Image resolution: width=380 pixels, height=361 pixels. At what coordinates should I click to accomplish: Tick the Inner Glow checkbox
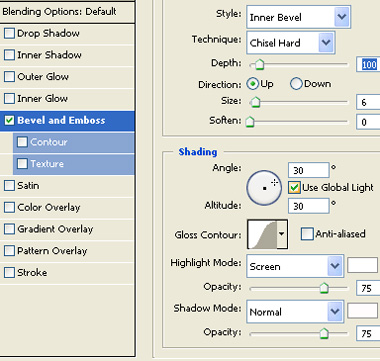tap(9, 99)
